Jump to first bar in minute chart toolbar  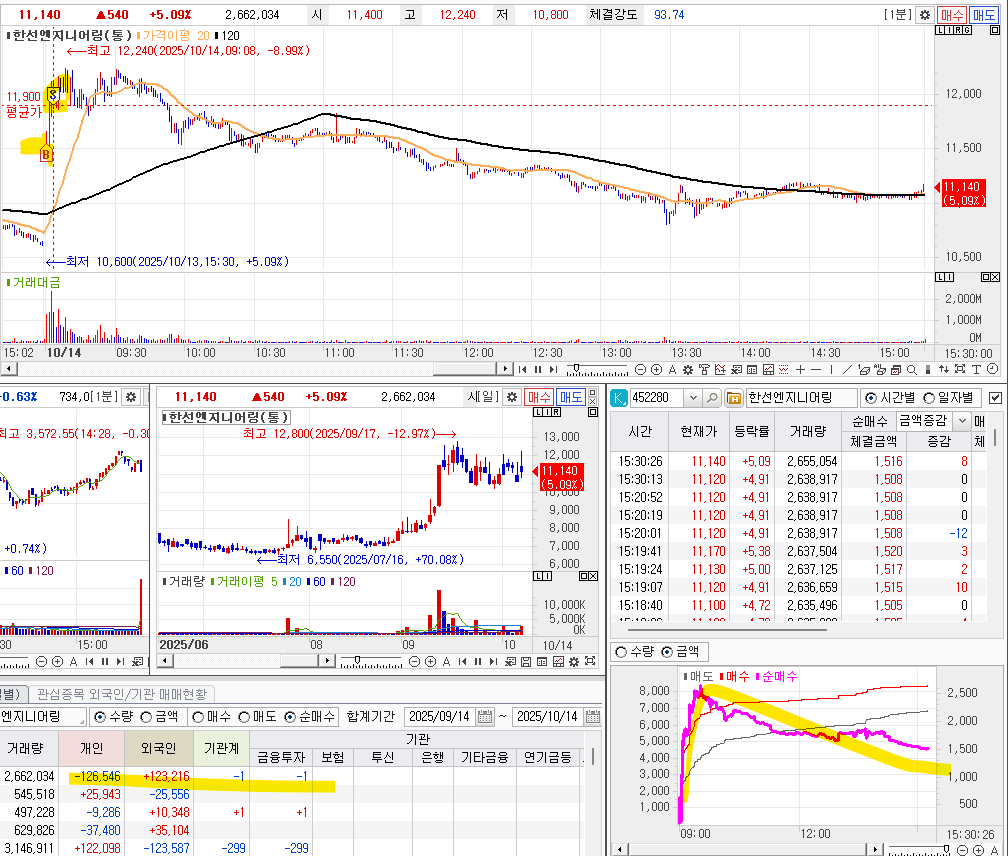(522, 370)
